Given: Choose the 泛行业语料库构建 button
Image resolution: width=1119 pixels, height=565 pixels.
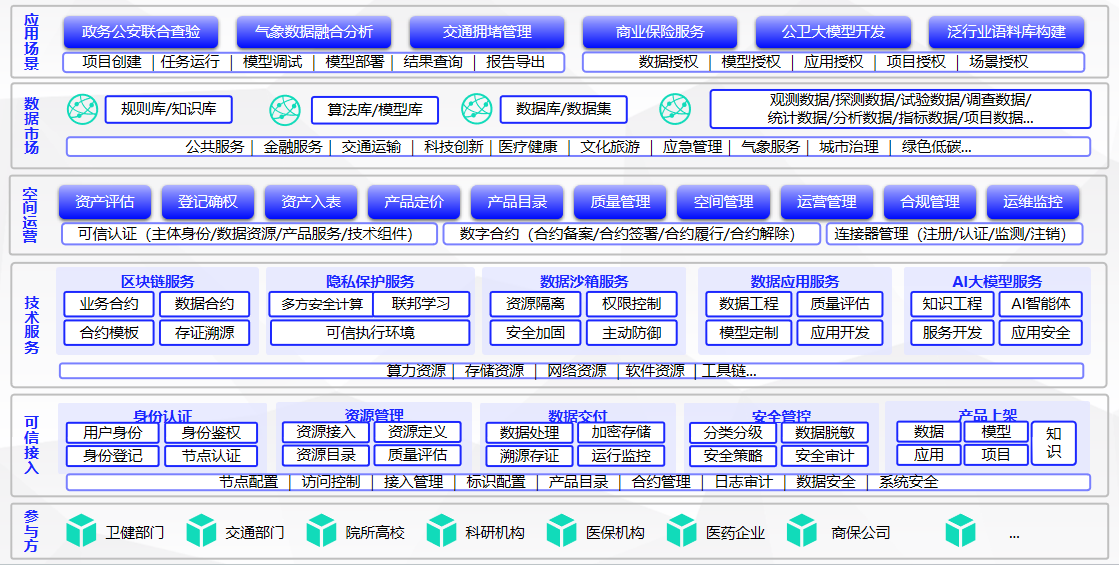Looking at the screenshot, I should point(1006,32).
